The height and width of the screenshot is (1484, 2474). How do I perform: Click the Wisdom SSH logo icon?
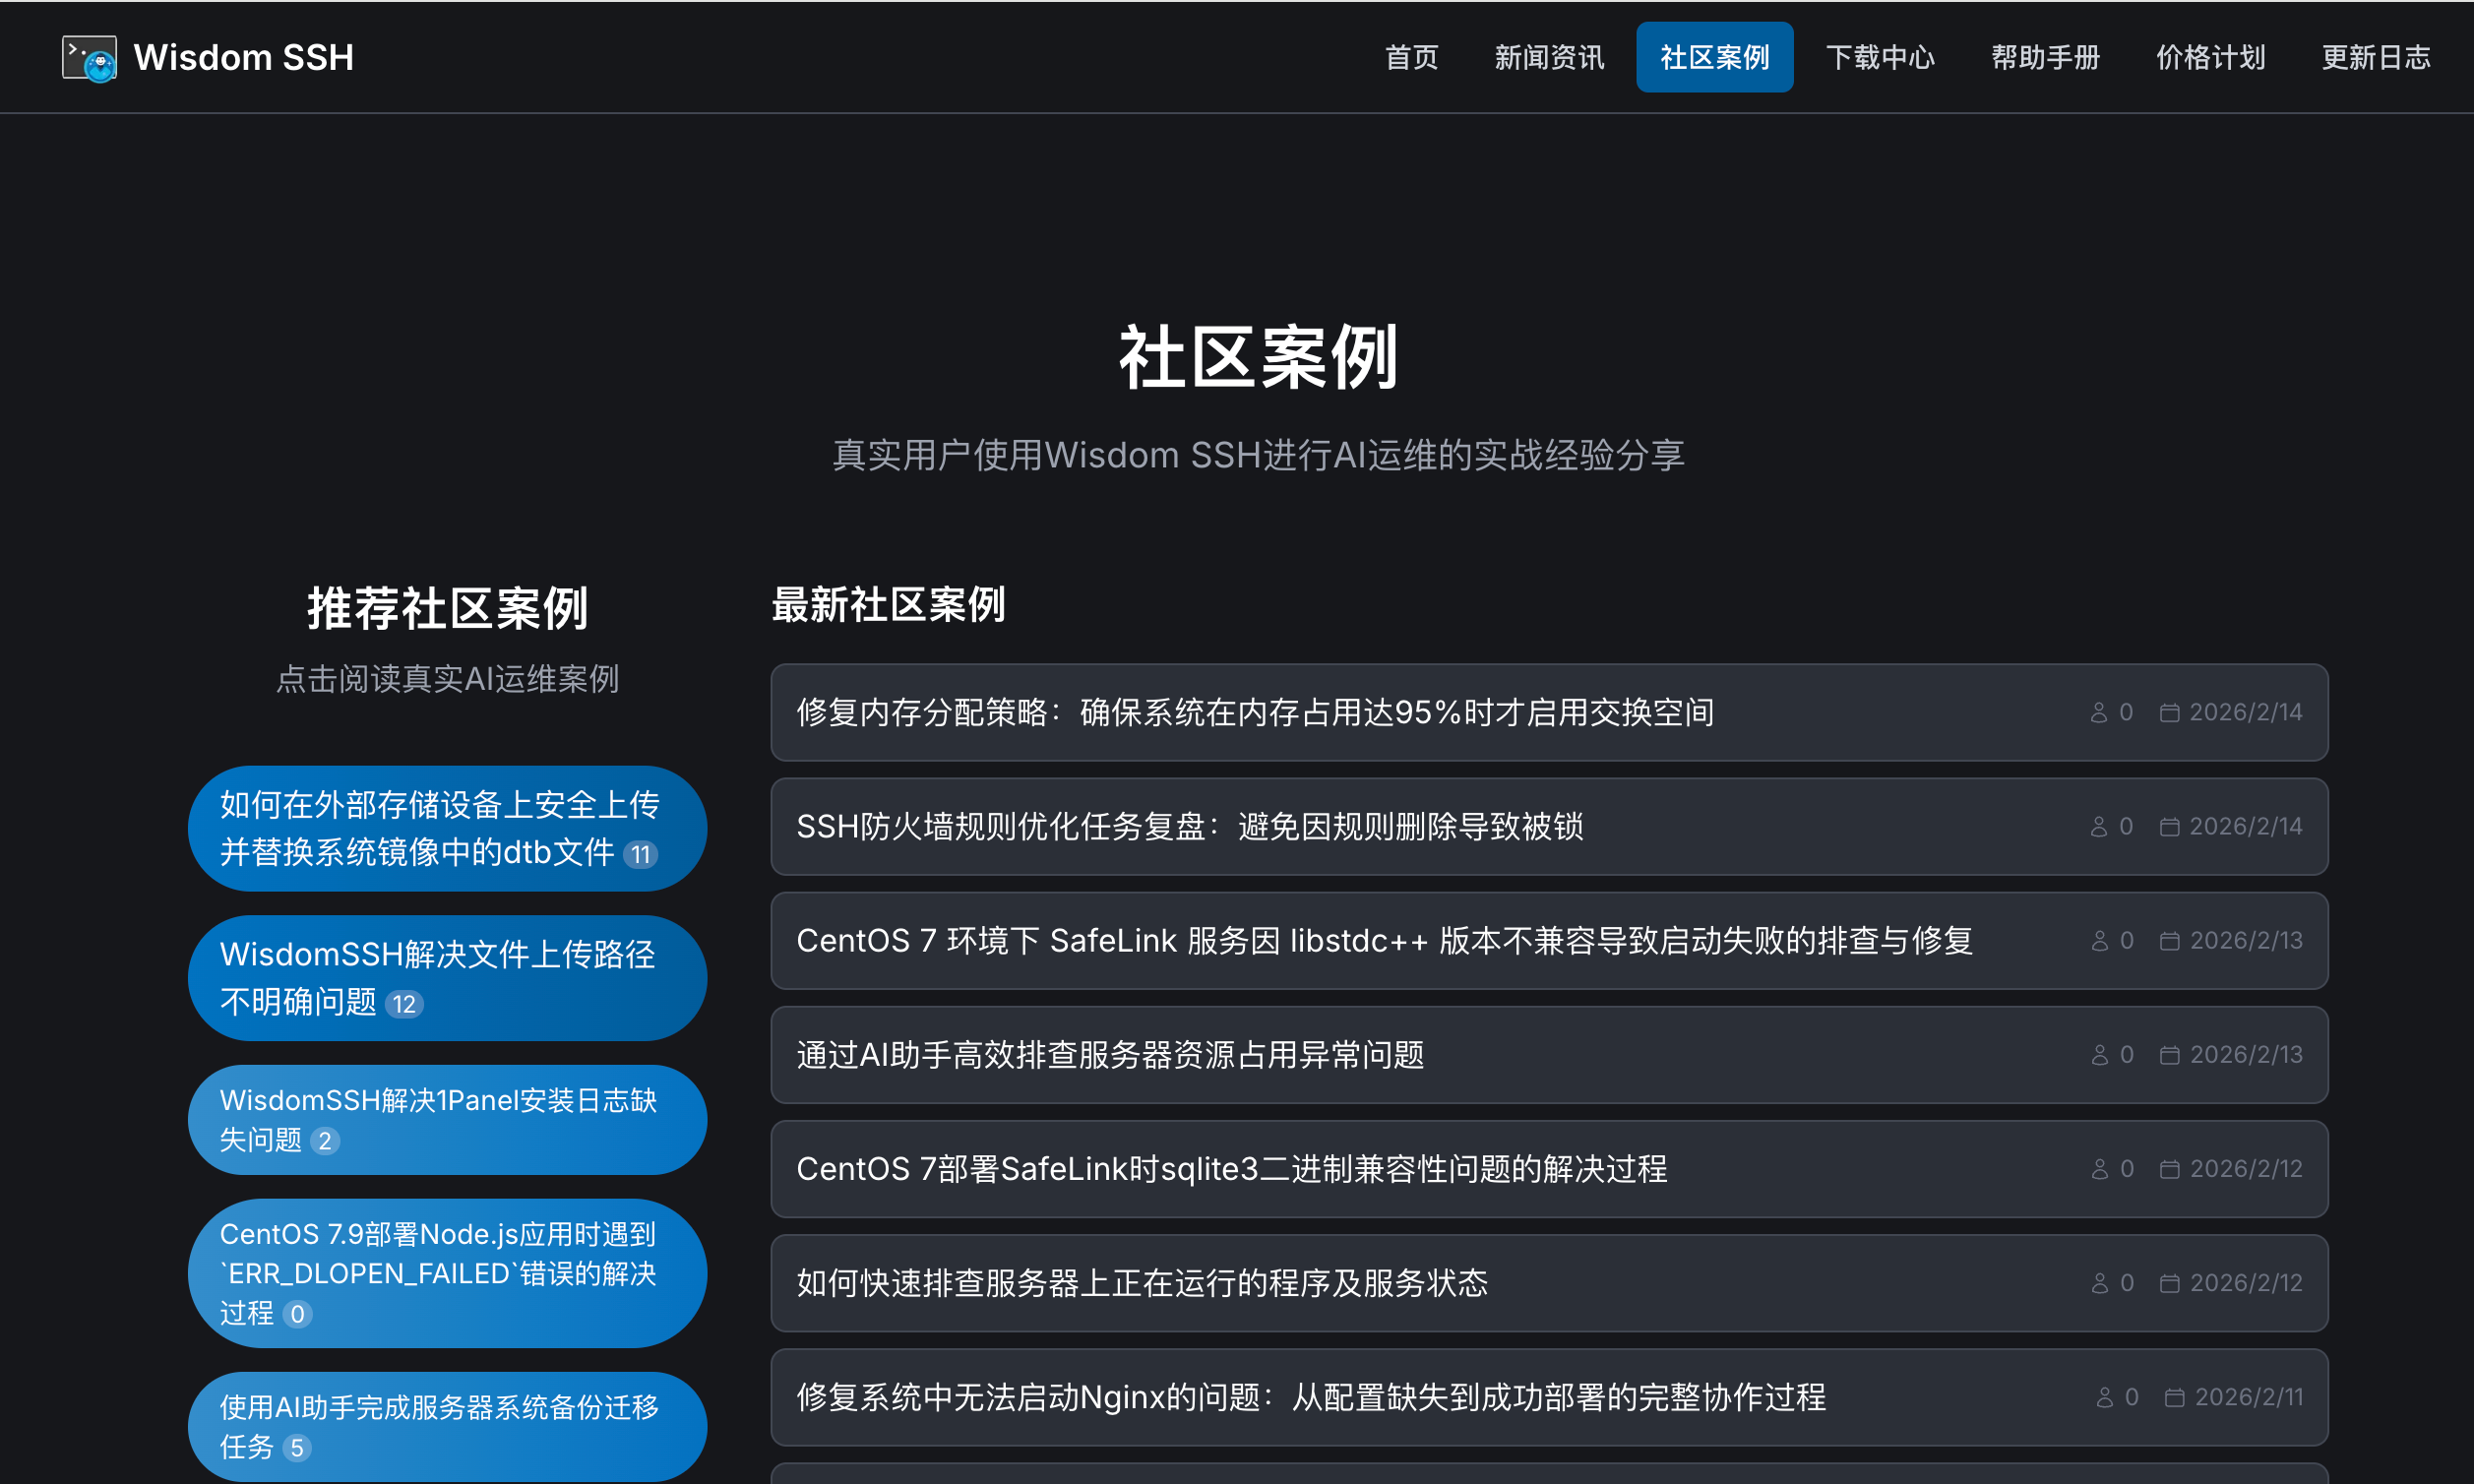pyautogui.click(x=89, y=58)
